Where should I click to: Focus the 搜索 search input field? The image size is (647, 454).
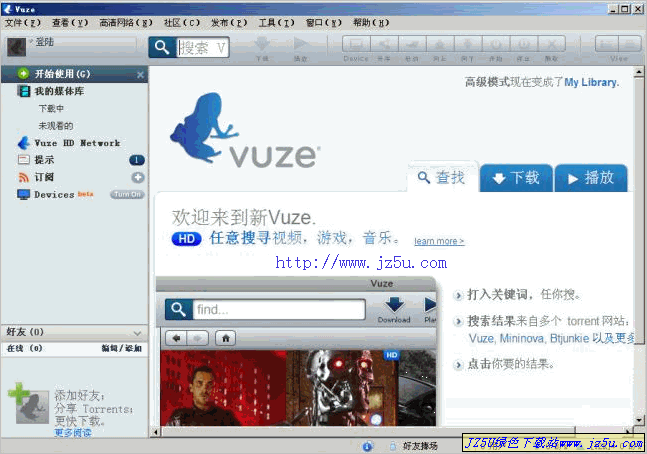click(202, 48)
